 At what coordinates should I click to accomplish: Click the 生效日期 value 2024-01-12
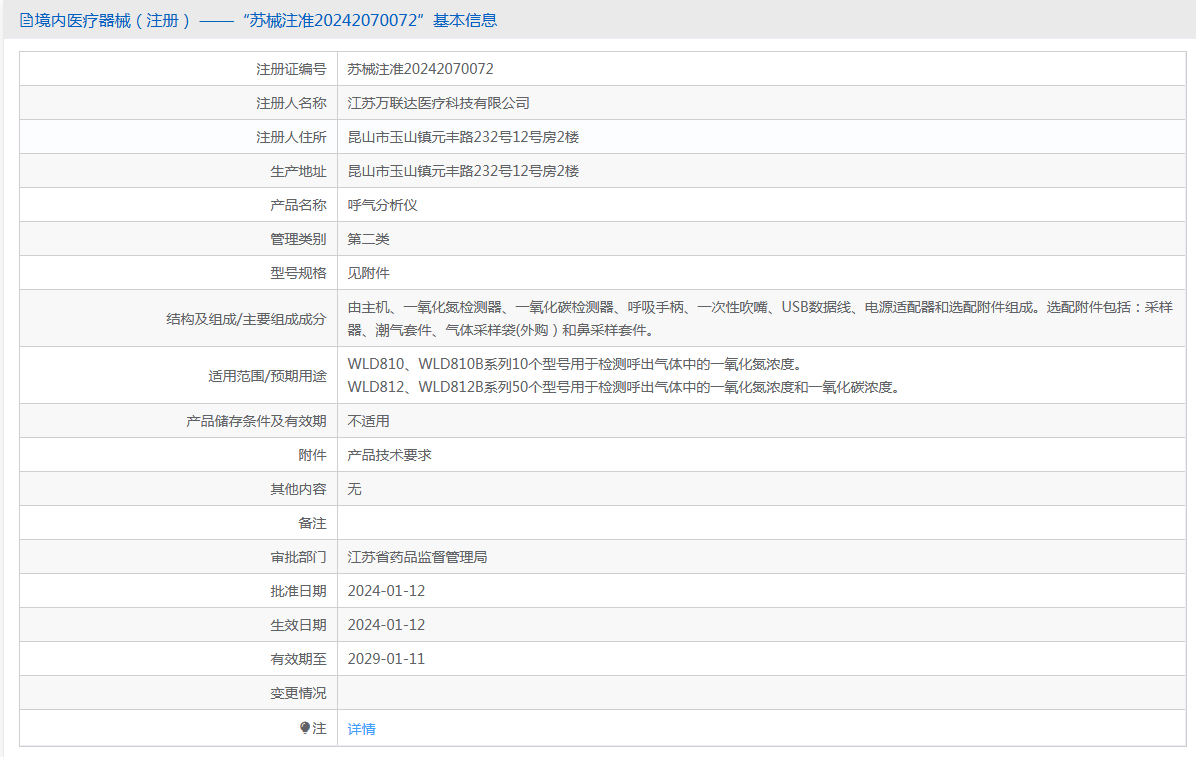[x=386, y=625]
